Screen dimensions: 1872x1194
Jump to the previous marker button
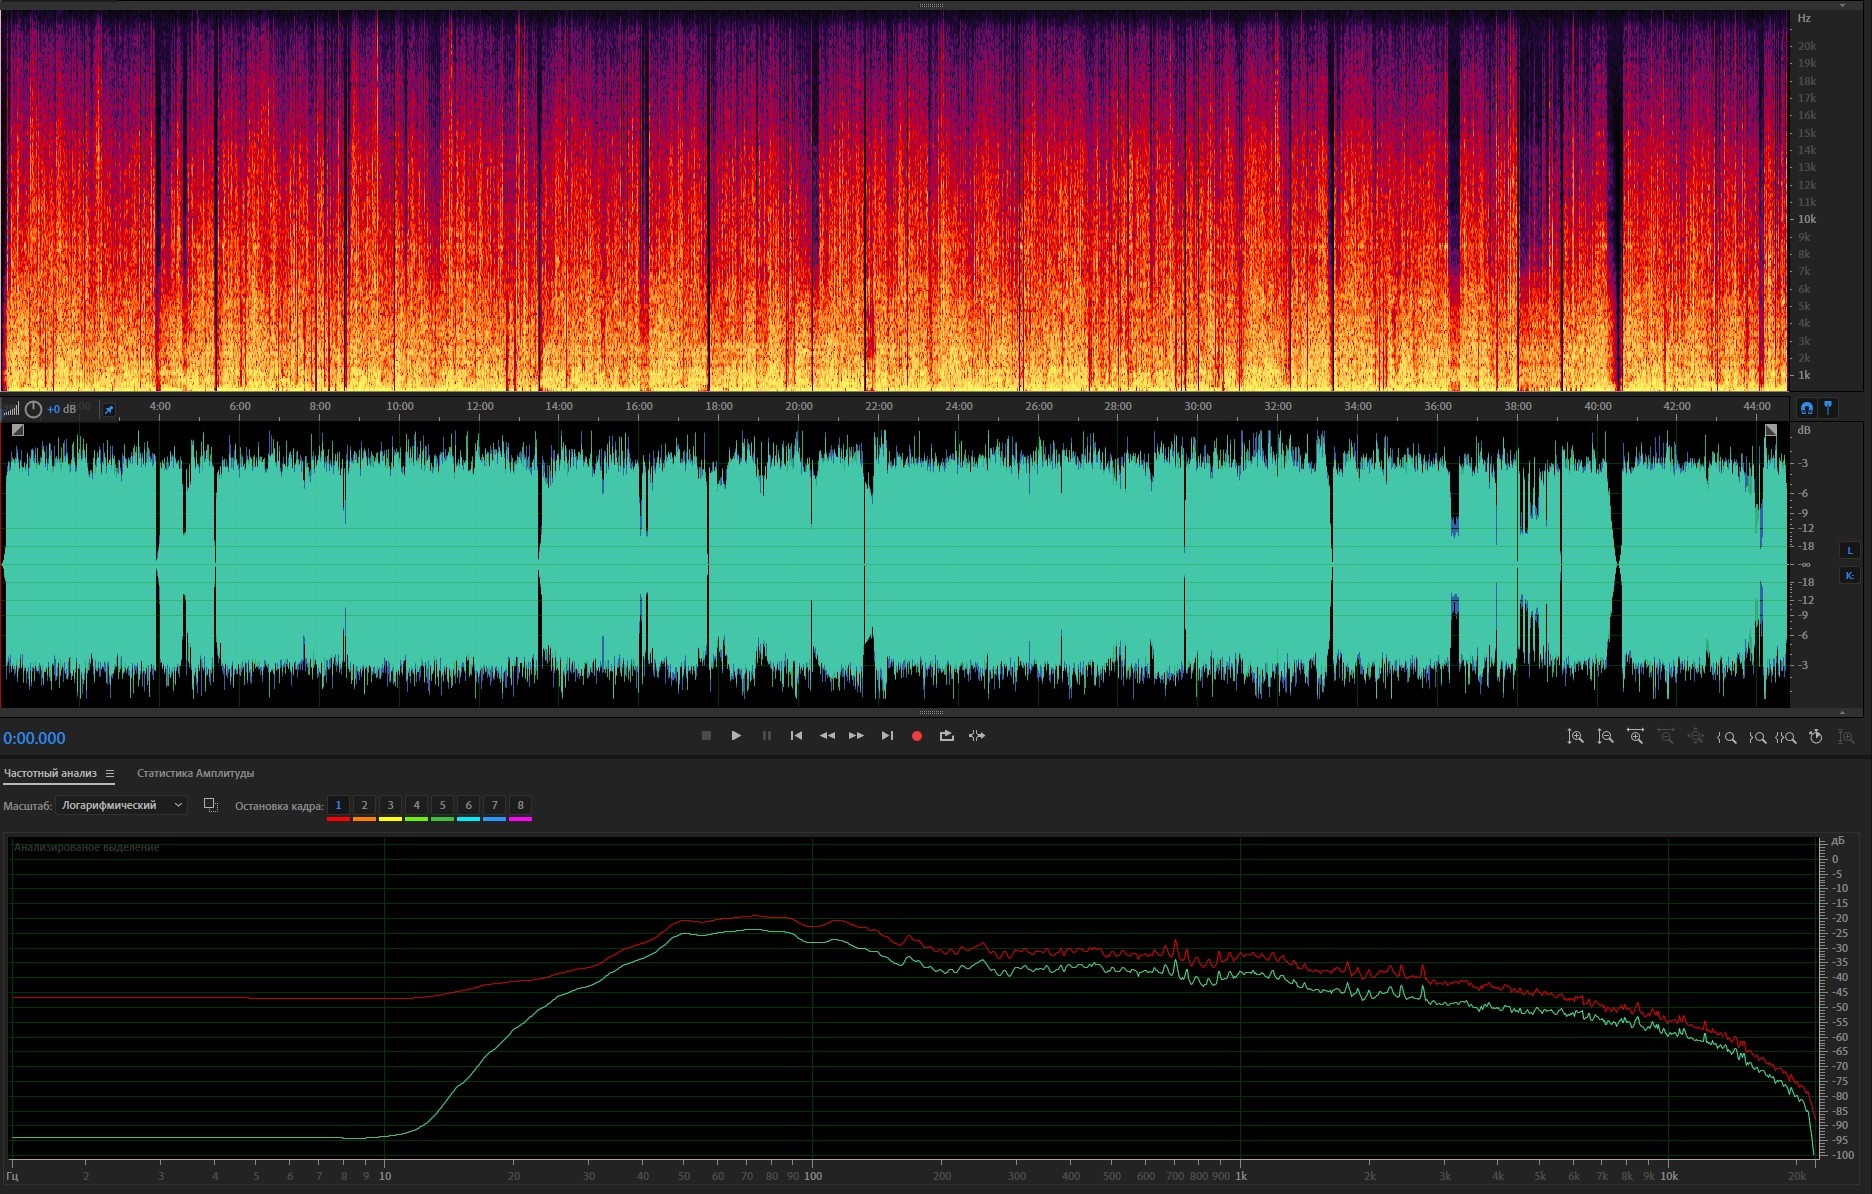point(796,736)
